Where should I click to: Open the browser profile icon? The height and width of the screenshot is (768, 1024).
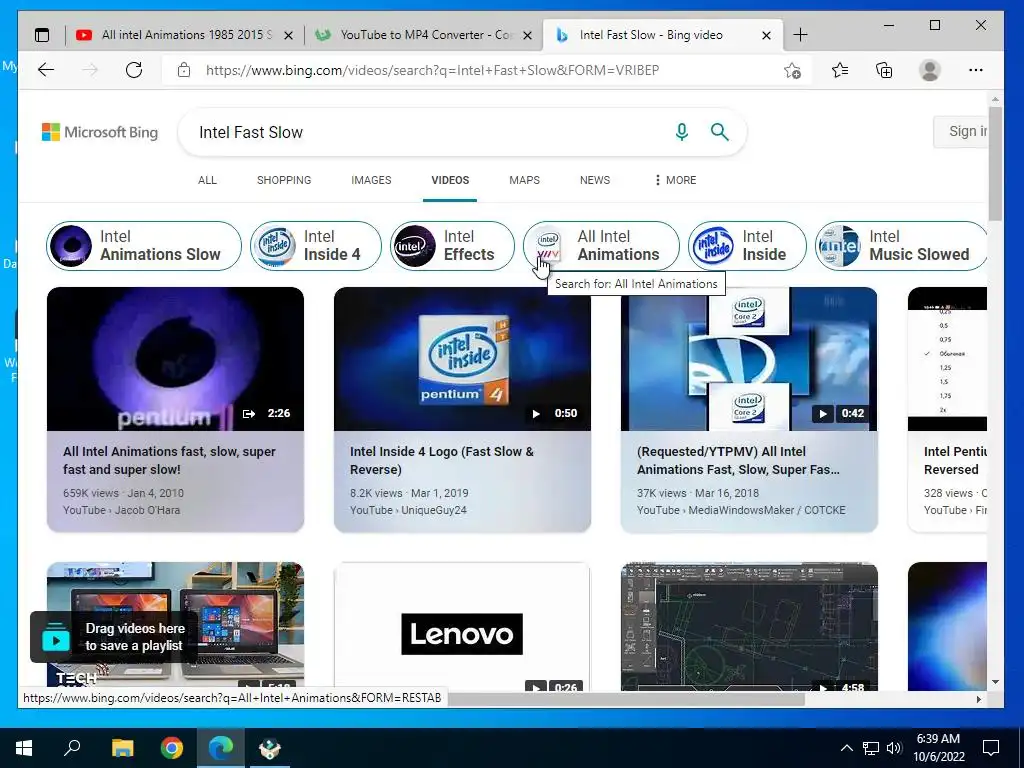[x=929, y=70]
